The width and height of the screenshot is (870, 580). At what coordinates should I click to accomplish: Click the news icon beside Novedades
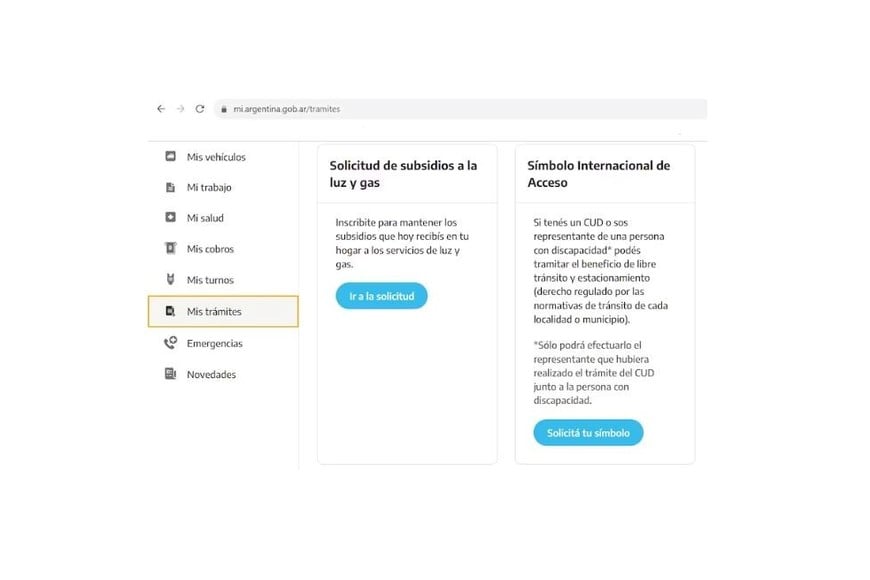tap(170, 374)
